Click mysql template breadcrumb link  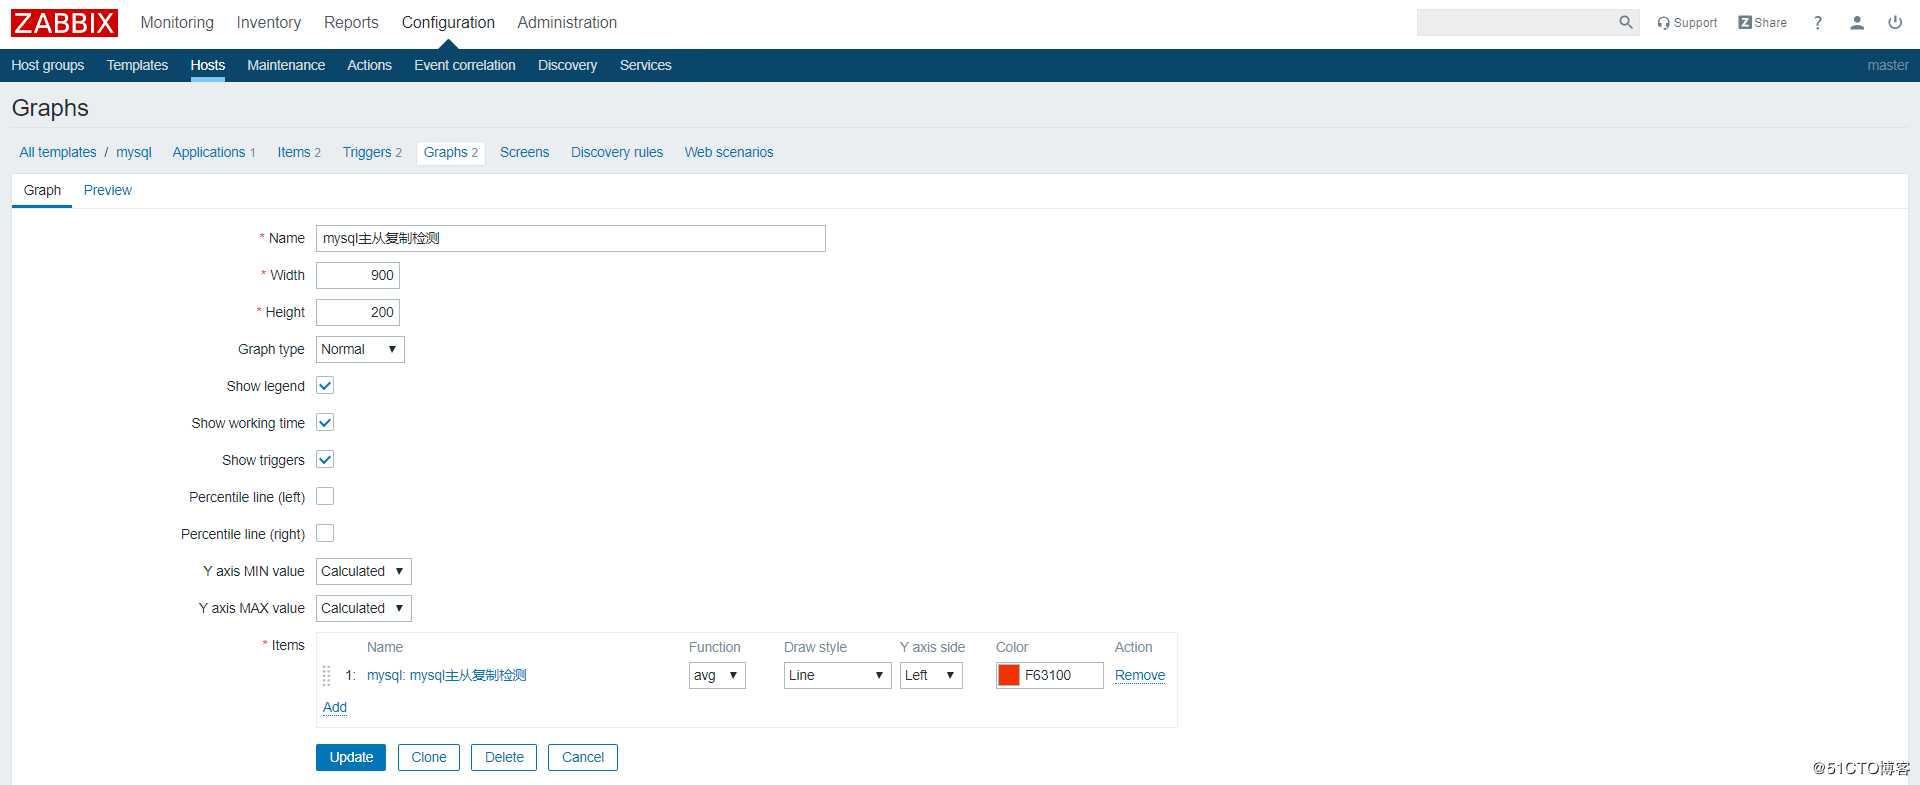[x=134, y=152]
